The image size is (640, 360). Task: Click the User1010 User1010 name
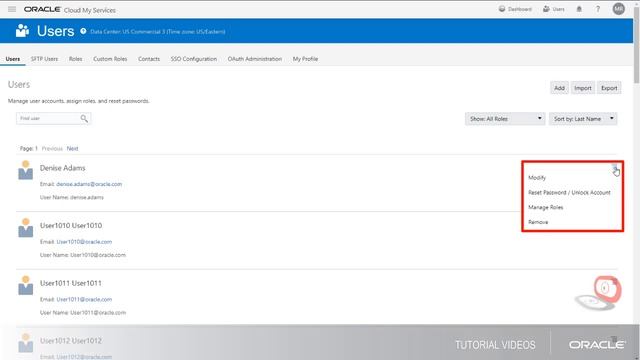(71, 225)
